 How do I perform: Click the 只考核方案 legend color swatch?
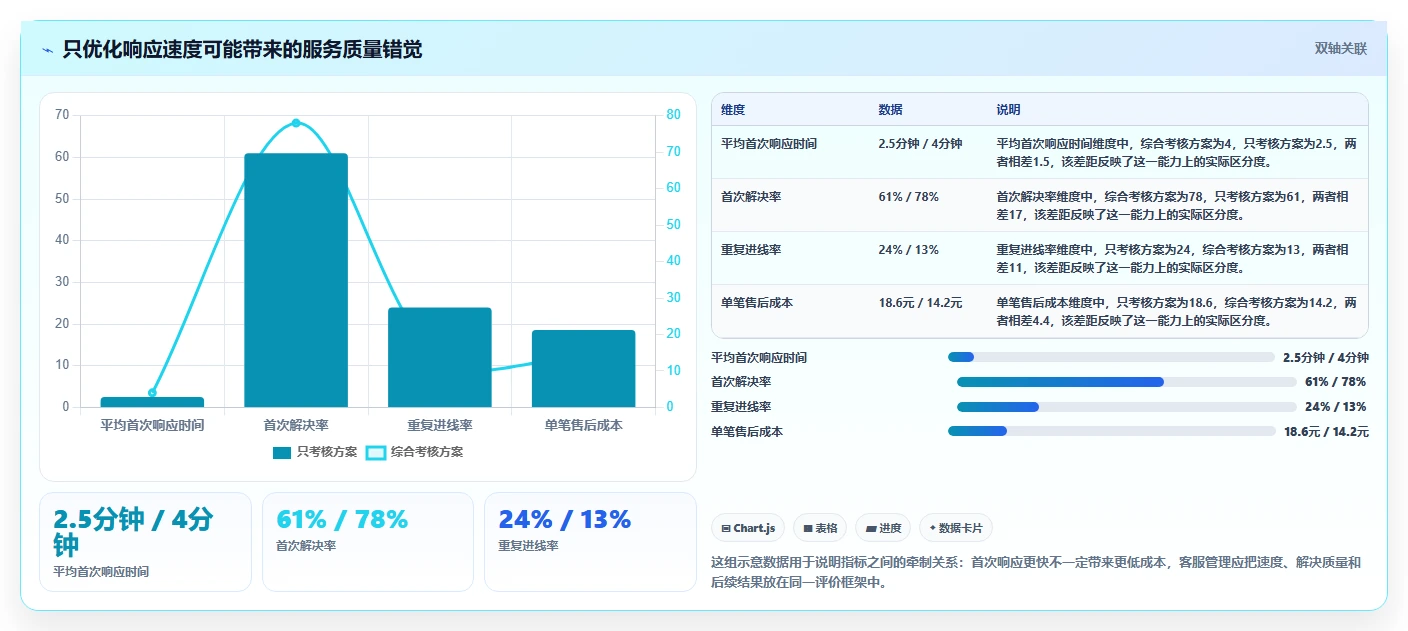point(282,452)
